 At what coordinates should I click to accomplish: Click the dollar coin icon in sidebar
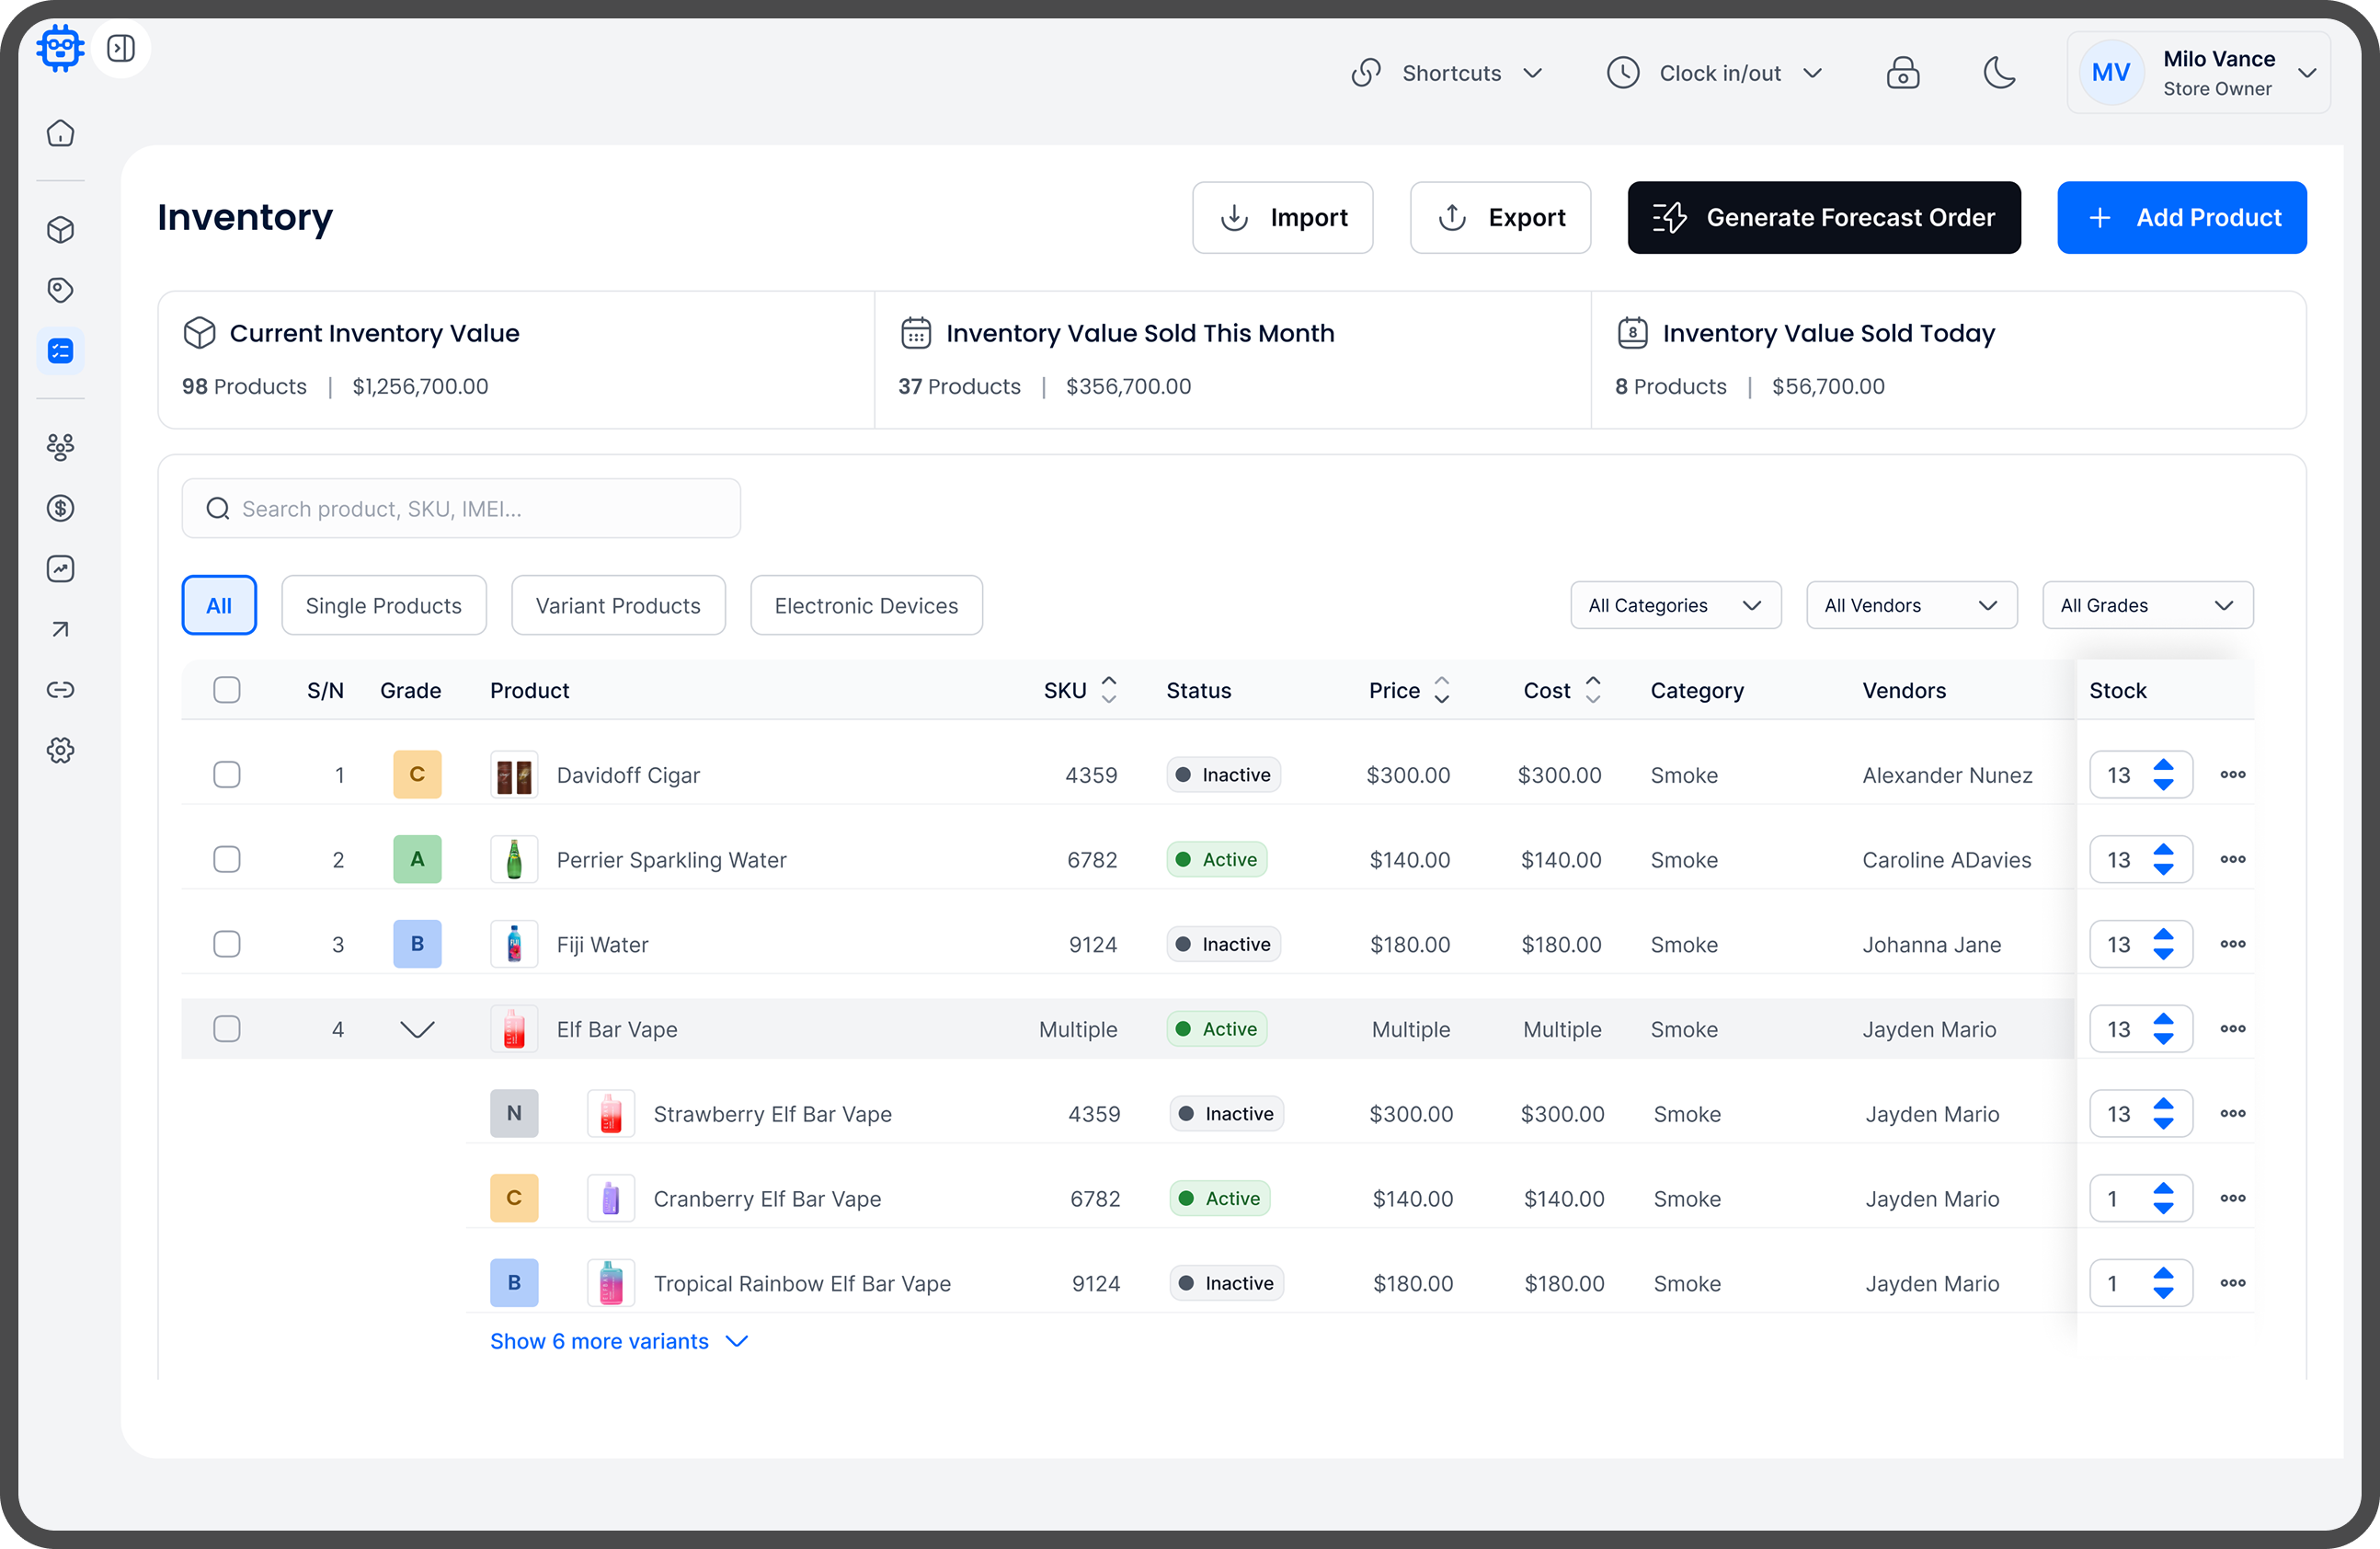pyautogui.click(x=60, y=508)
